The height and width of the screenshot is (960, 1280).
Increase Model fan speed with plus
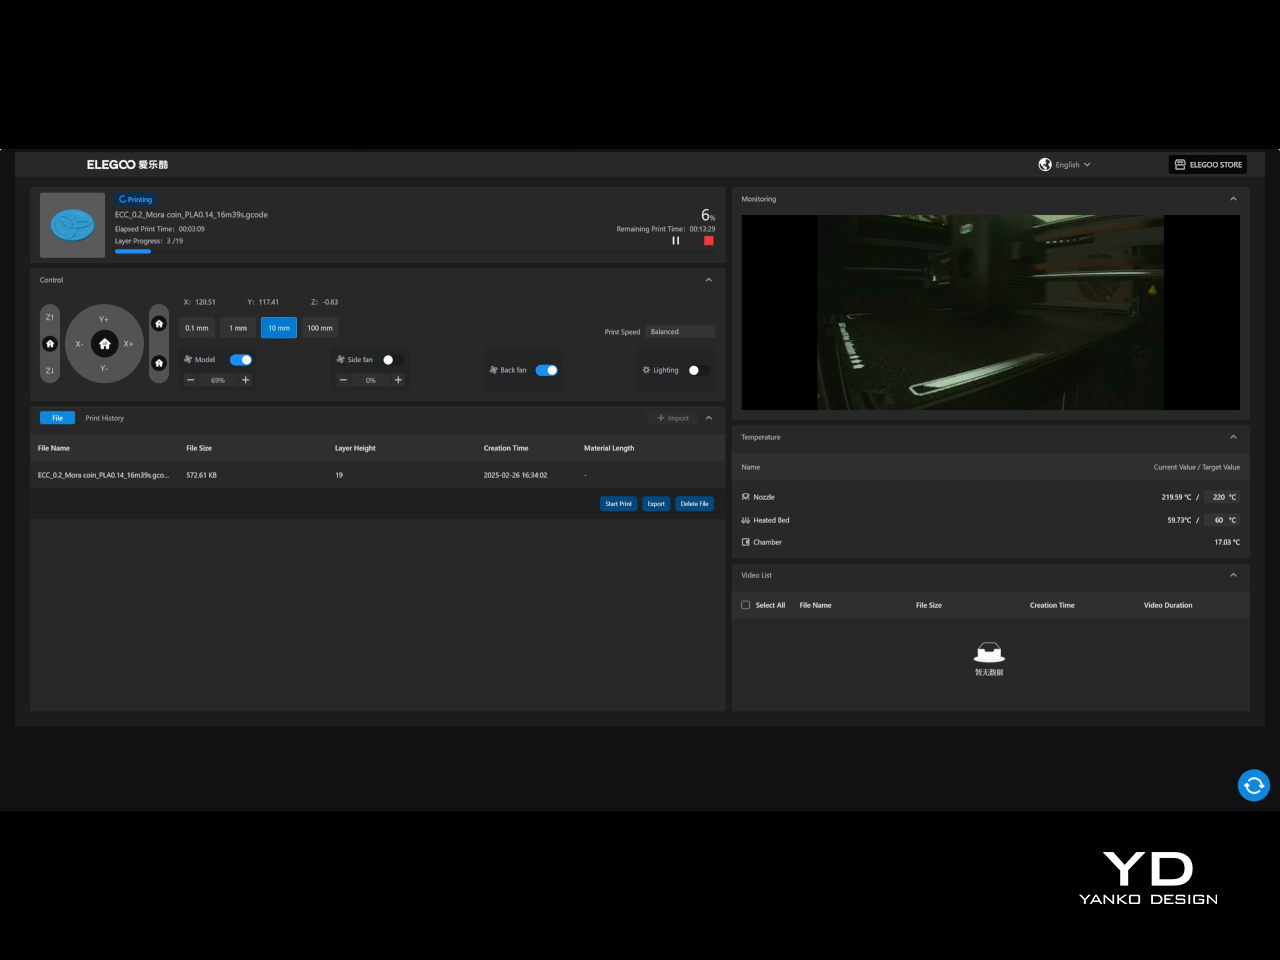[x=246, y=380]
